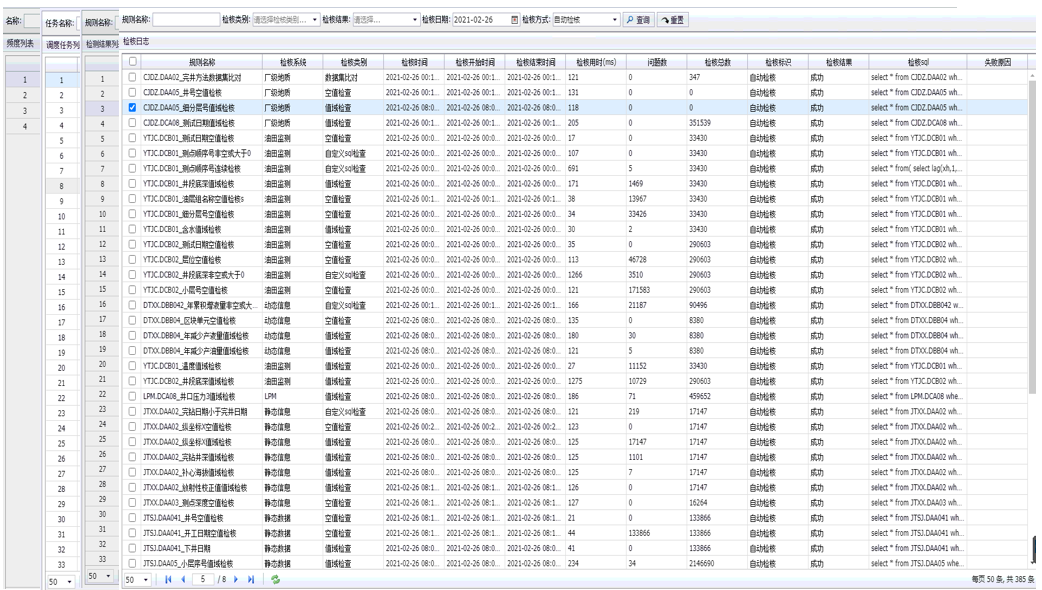1042x590 pixels.
Task: Check the YTJC.DCB02_层位空值检核 row checkbox
Action: tap(132, 260)
